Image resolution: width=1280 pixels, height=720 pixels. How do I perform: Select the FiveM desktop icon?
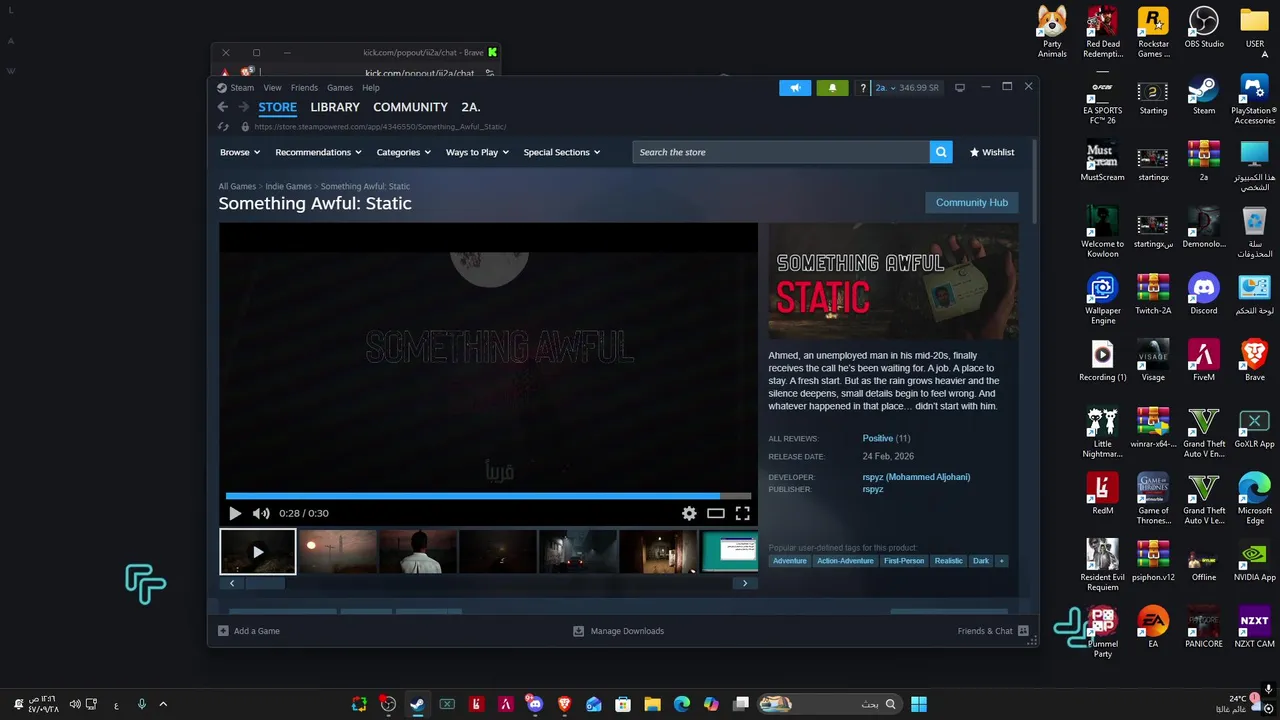pos(1204,361)
